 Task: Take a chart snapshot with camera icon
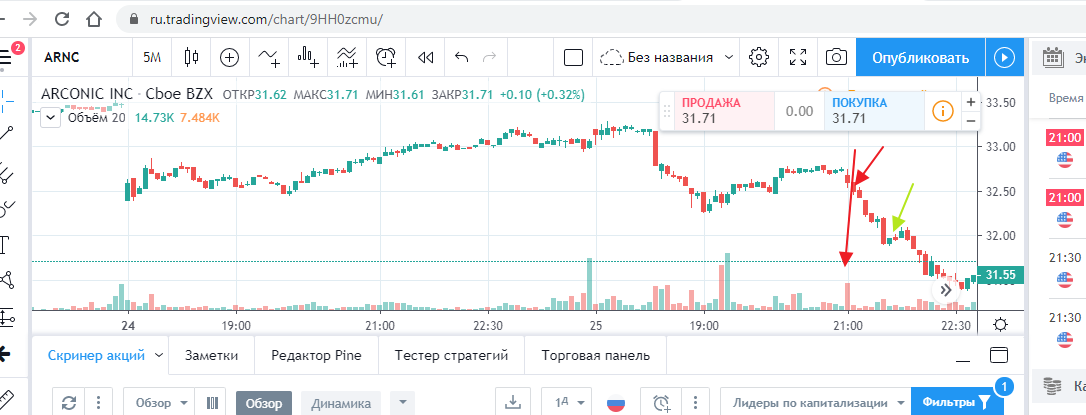pos(835,57)
